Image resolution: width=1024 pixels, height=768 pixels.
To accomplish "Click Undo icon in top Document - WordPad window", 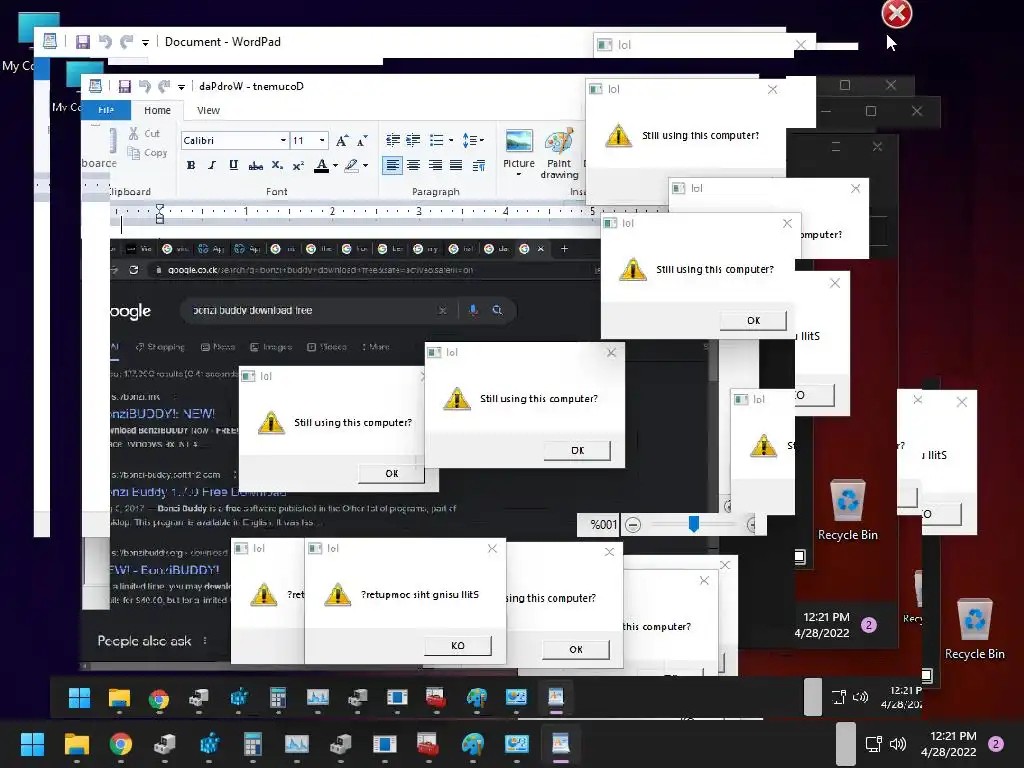I will tap(104, 42).
